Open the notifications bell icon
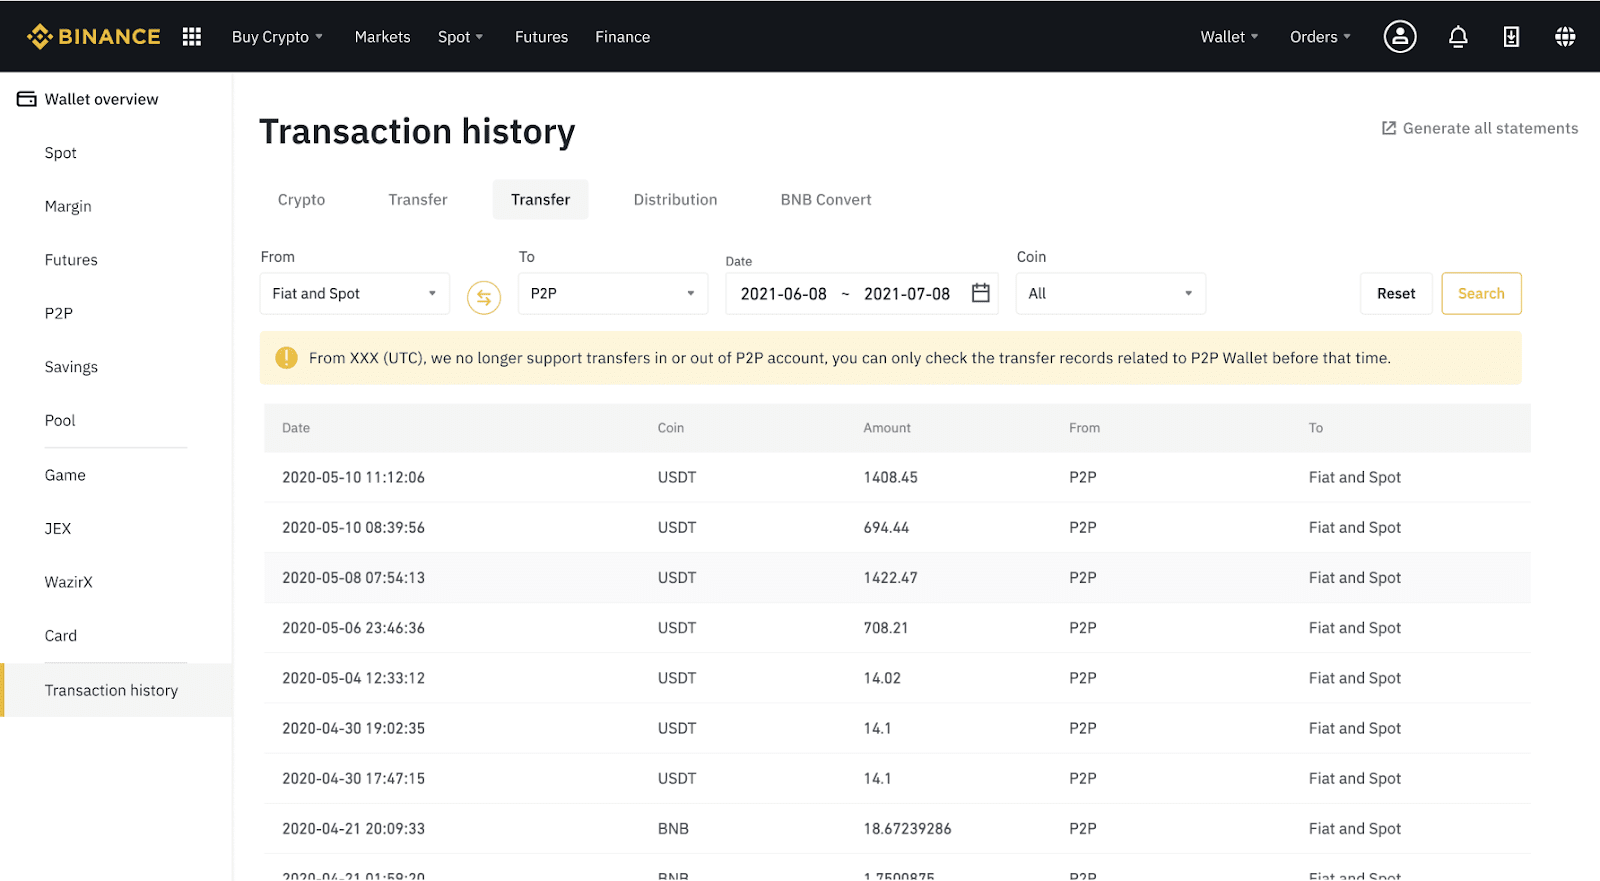 (x=1458, y=37)
